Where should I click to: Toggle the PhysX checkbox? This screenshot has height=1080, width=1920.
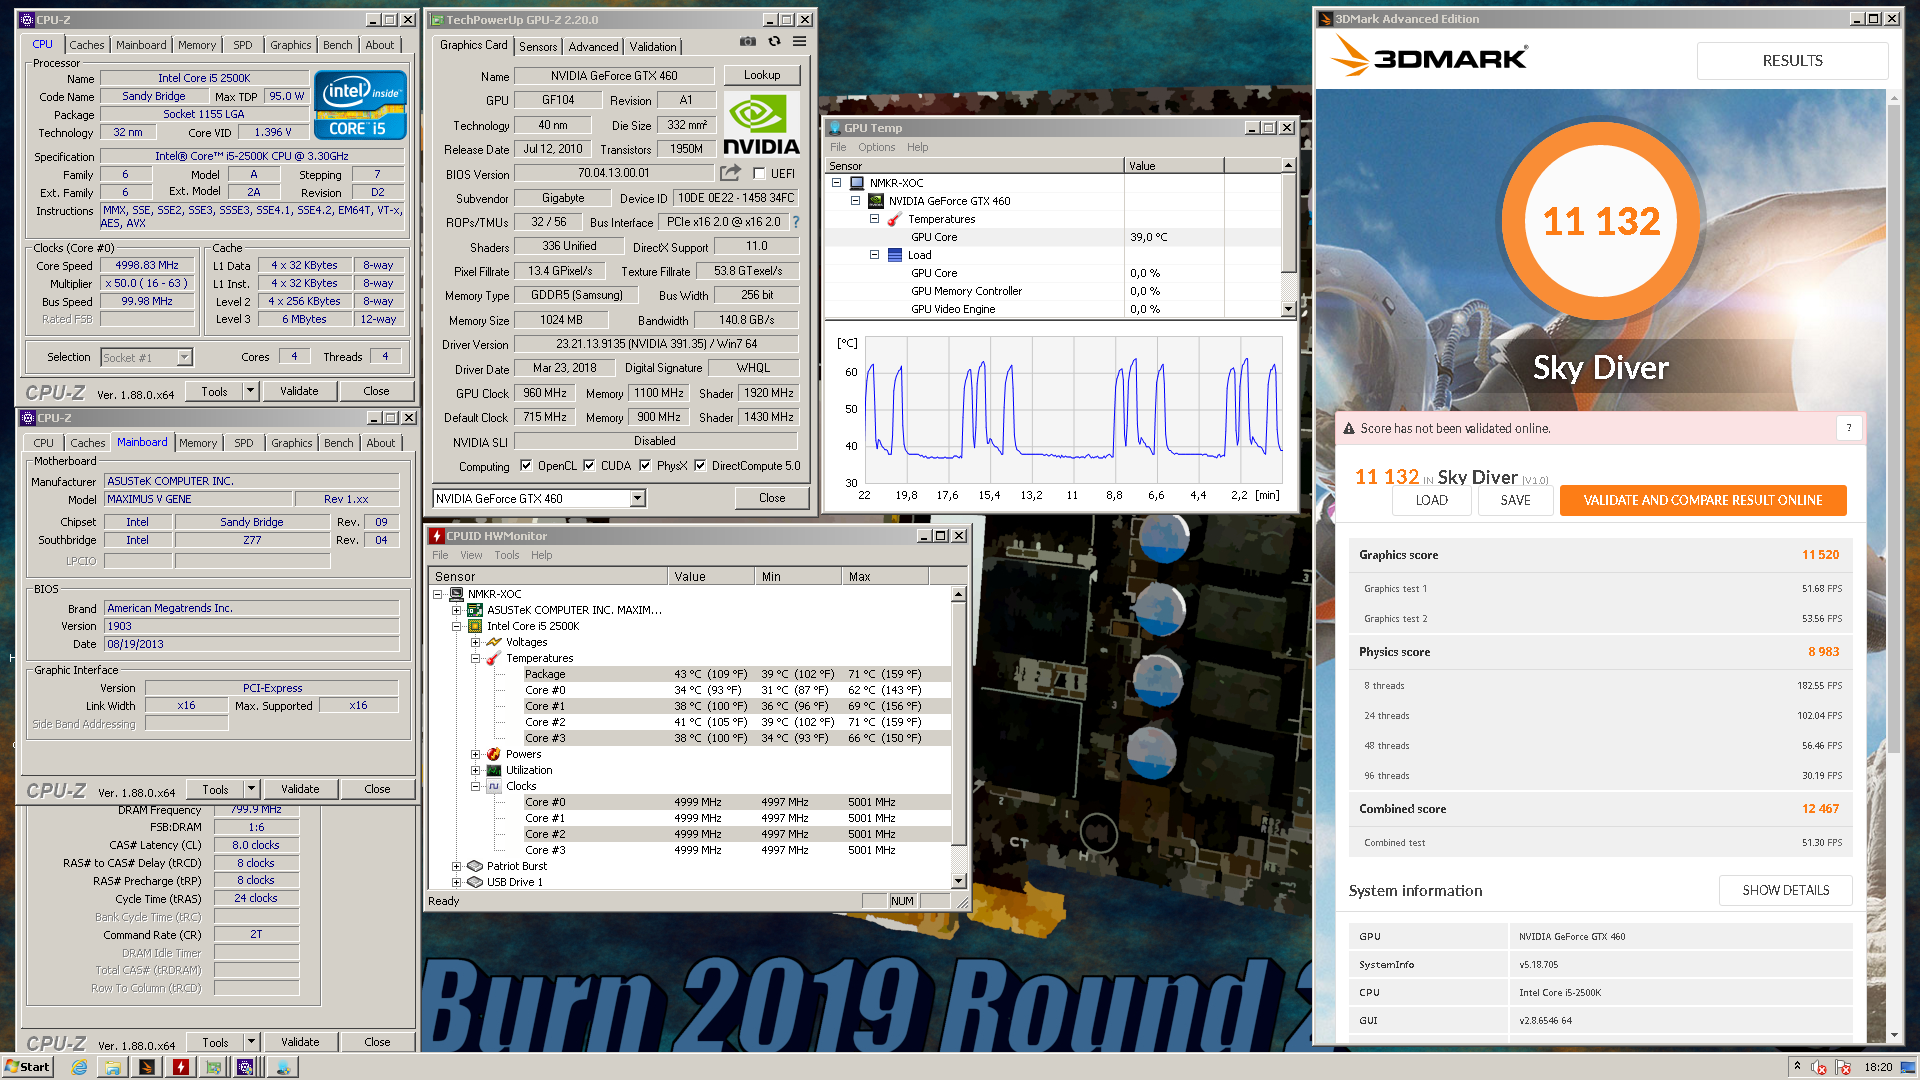[645, 465]
